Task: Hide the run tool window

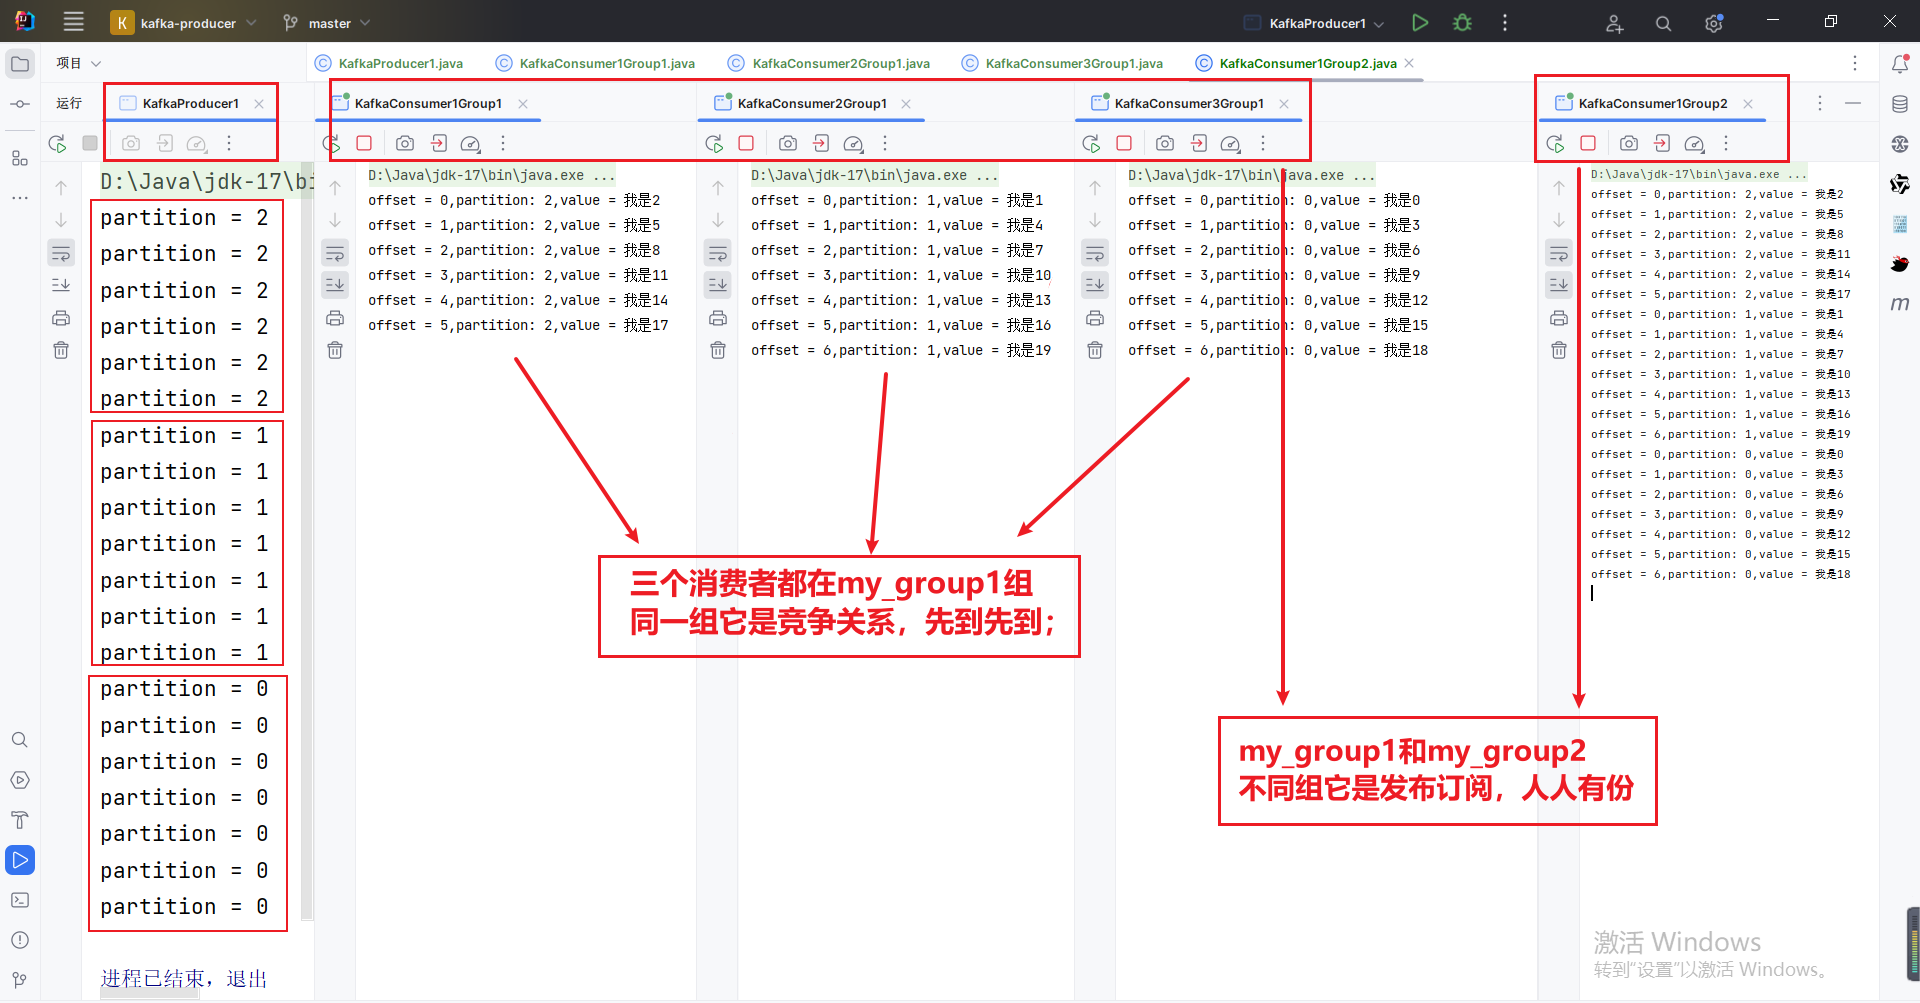Action: (1853, 103)
